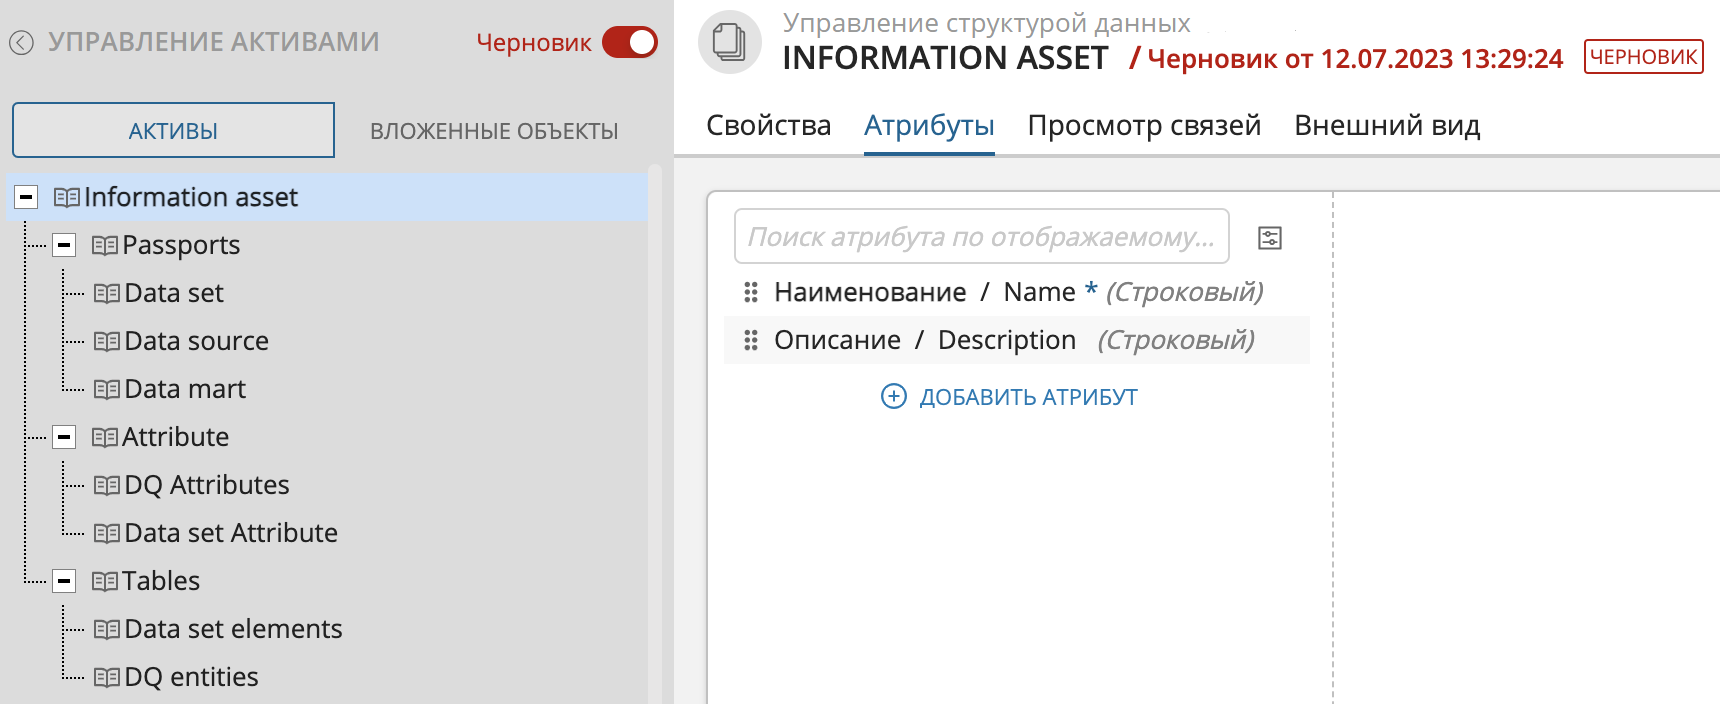Image resolution: width=1720 pixels, height=704 pixels.
Task: Collapse the Attribute tree node
Action: (x=64, y=437)
